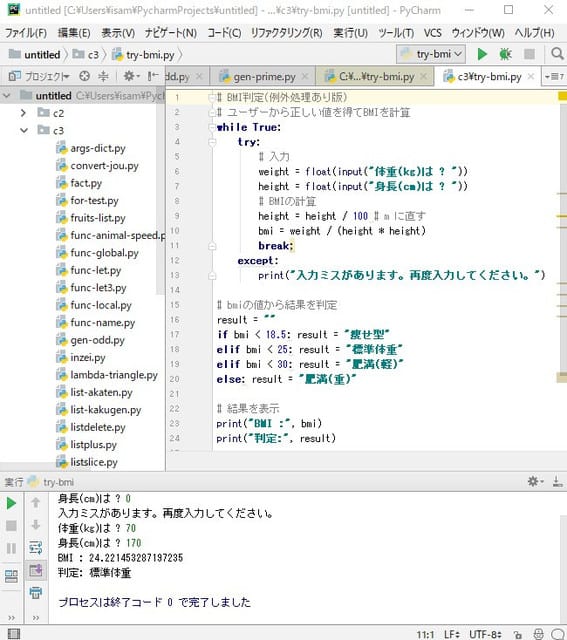Open the ナビゲート(N) menu
This screenshot has height=640, width=567.
point(171,33)
